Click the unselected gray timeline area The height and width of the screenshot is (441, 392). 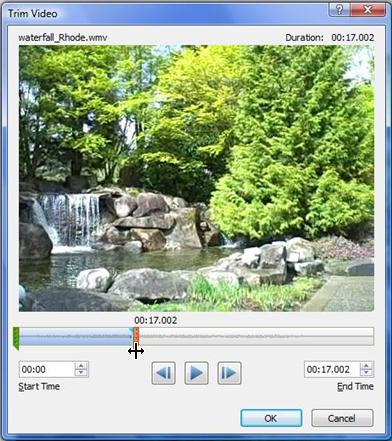(256, 336)
